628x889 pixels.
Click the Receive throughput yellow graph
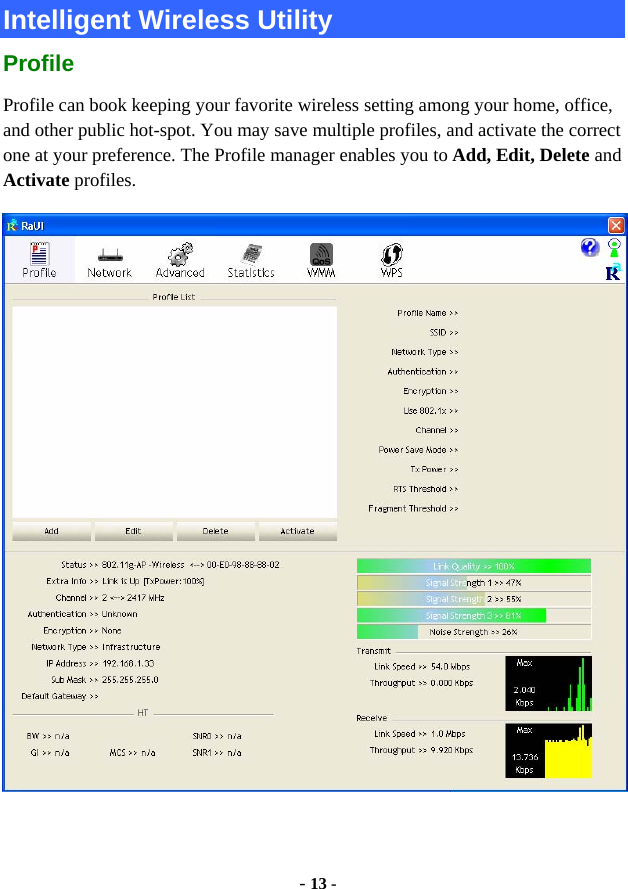pyautogui.click(x=549, y=751)
